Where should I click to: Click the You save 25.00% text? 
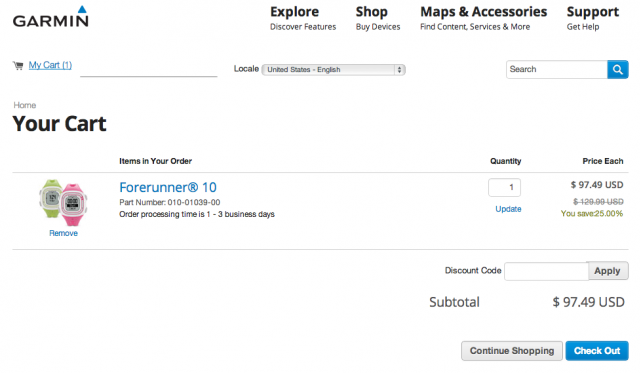pos(592,213)
